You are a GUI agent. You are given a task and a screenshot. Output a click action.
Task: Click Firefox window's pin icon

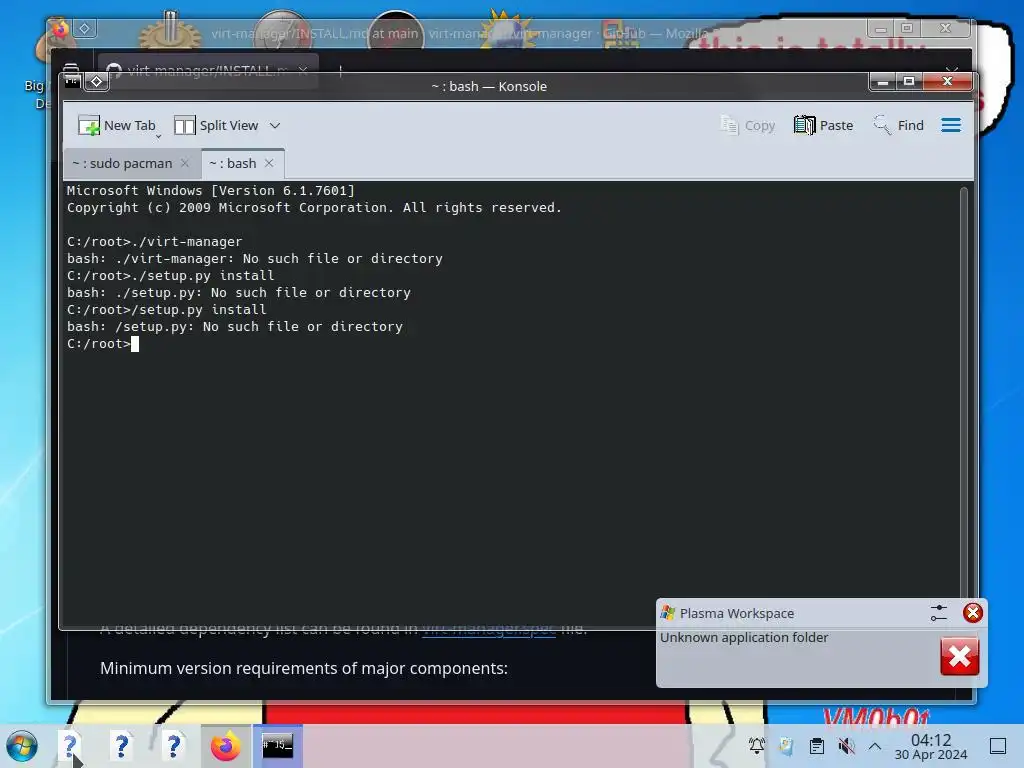(85, 28)
